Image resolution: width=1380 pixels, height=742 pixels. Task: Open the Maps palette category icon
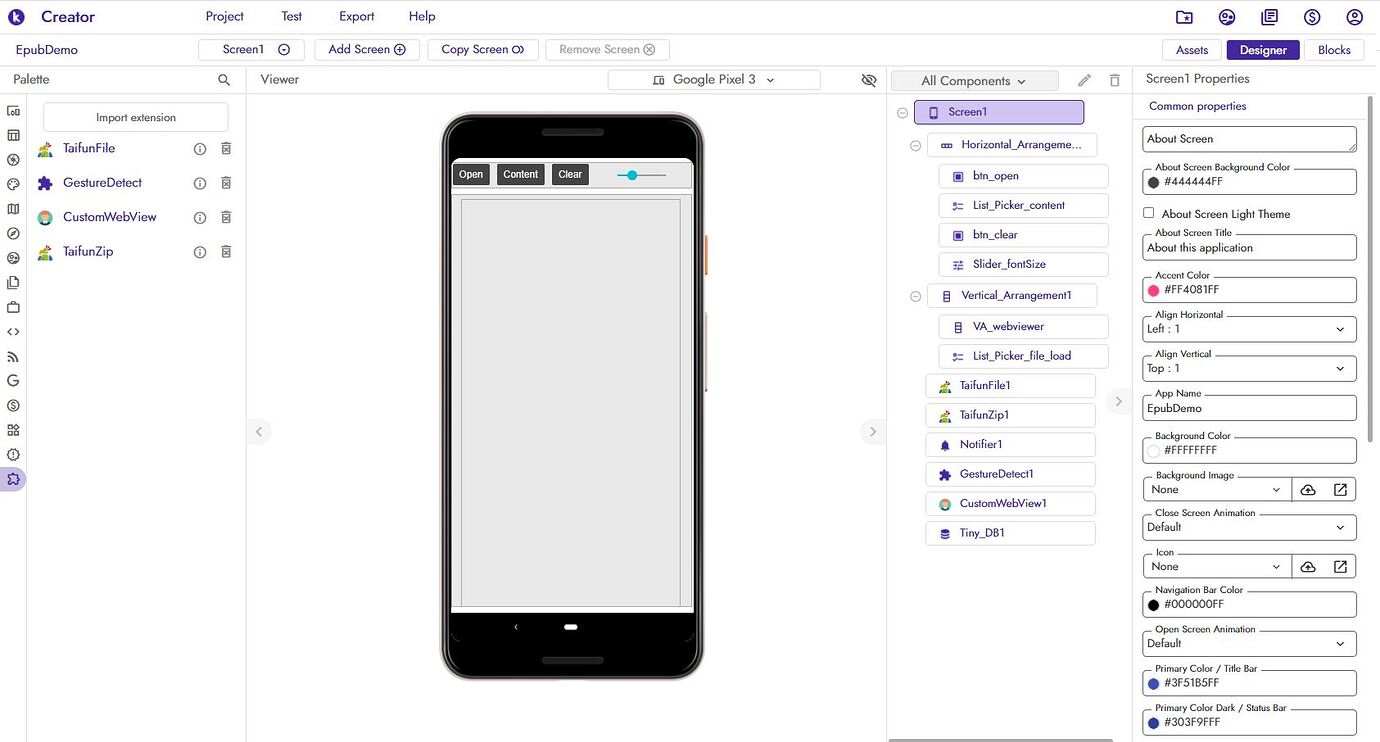(x=13, y=208)
